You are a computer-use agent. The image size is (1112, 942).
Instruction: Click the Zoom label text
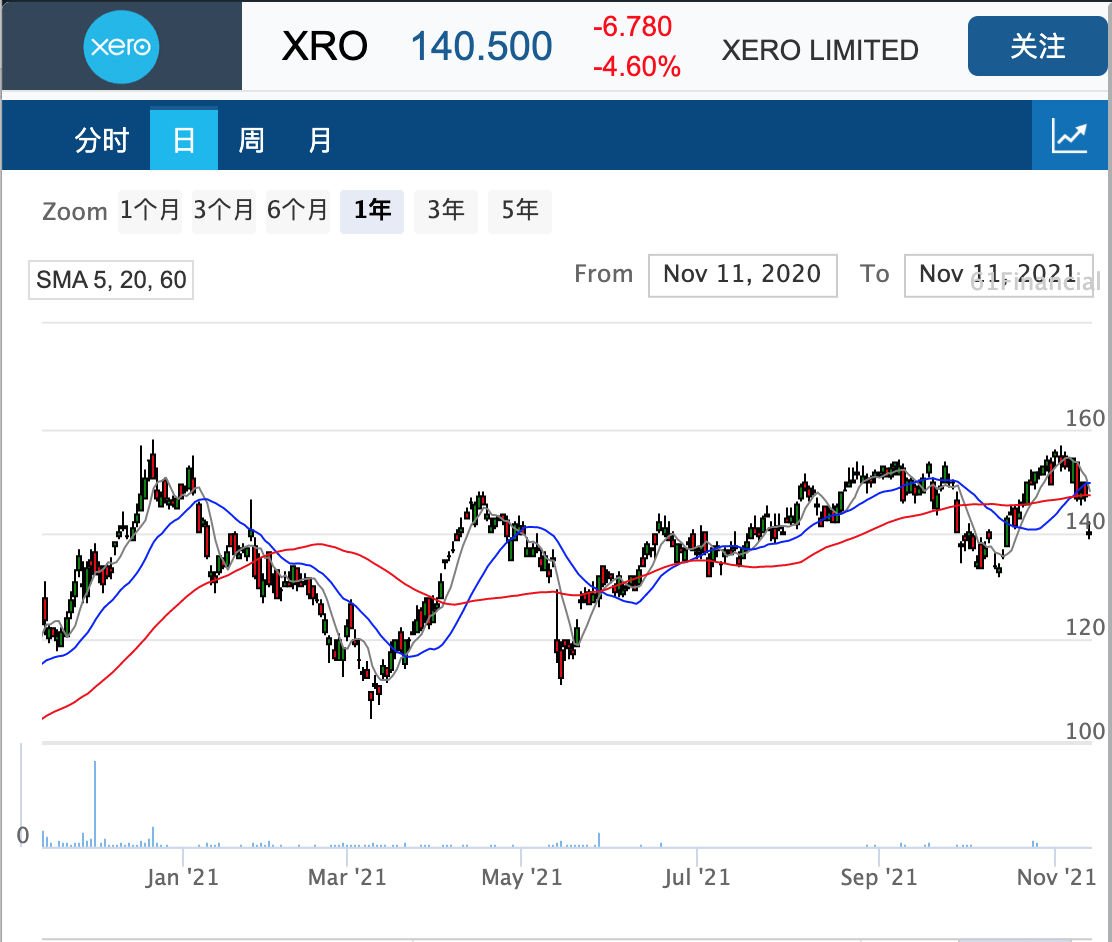(74, 211)
